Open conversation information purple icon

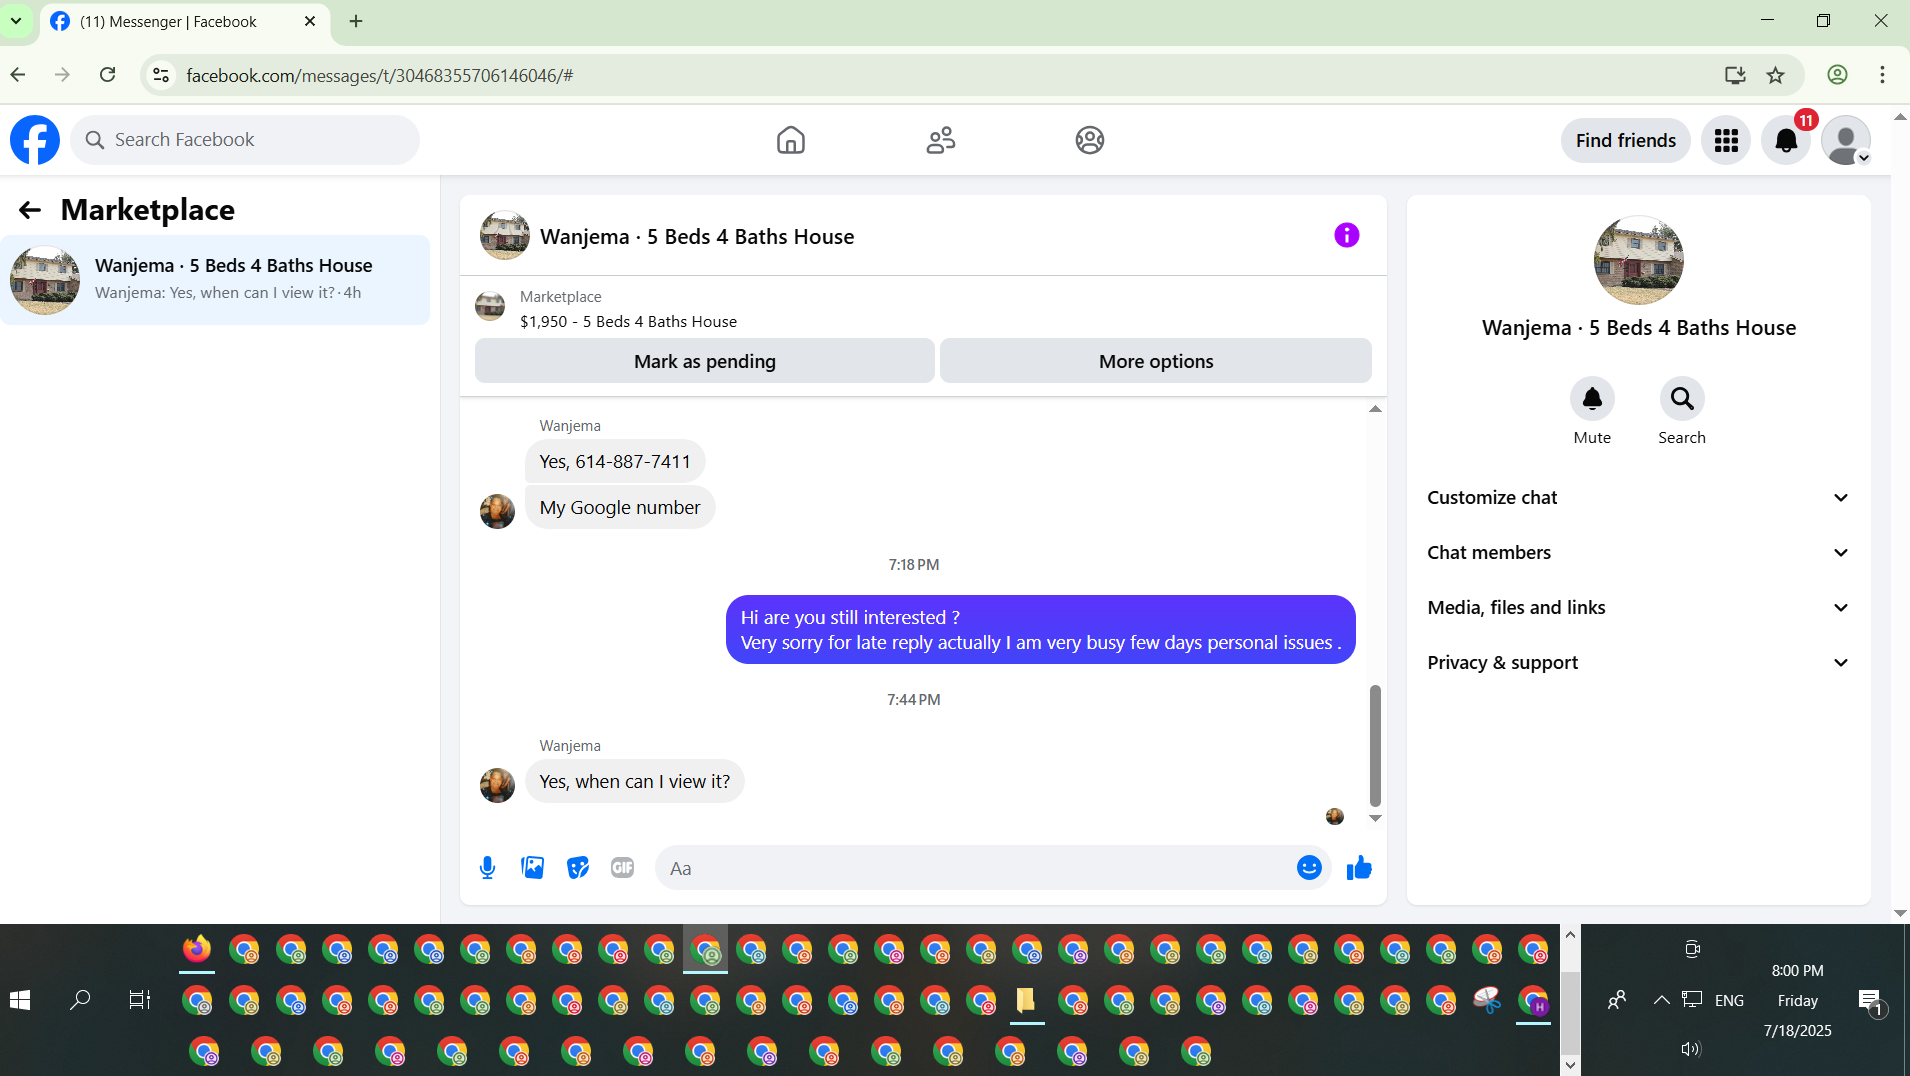1347,235
